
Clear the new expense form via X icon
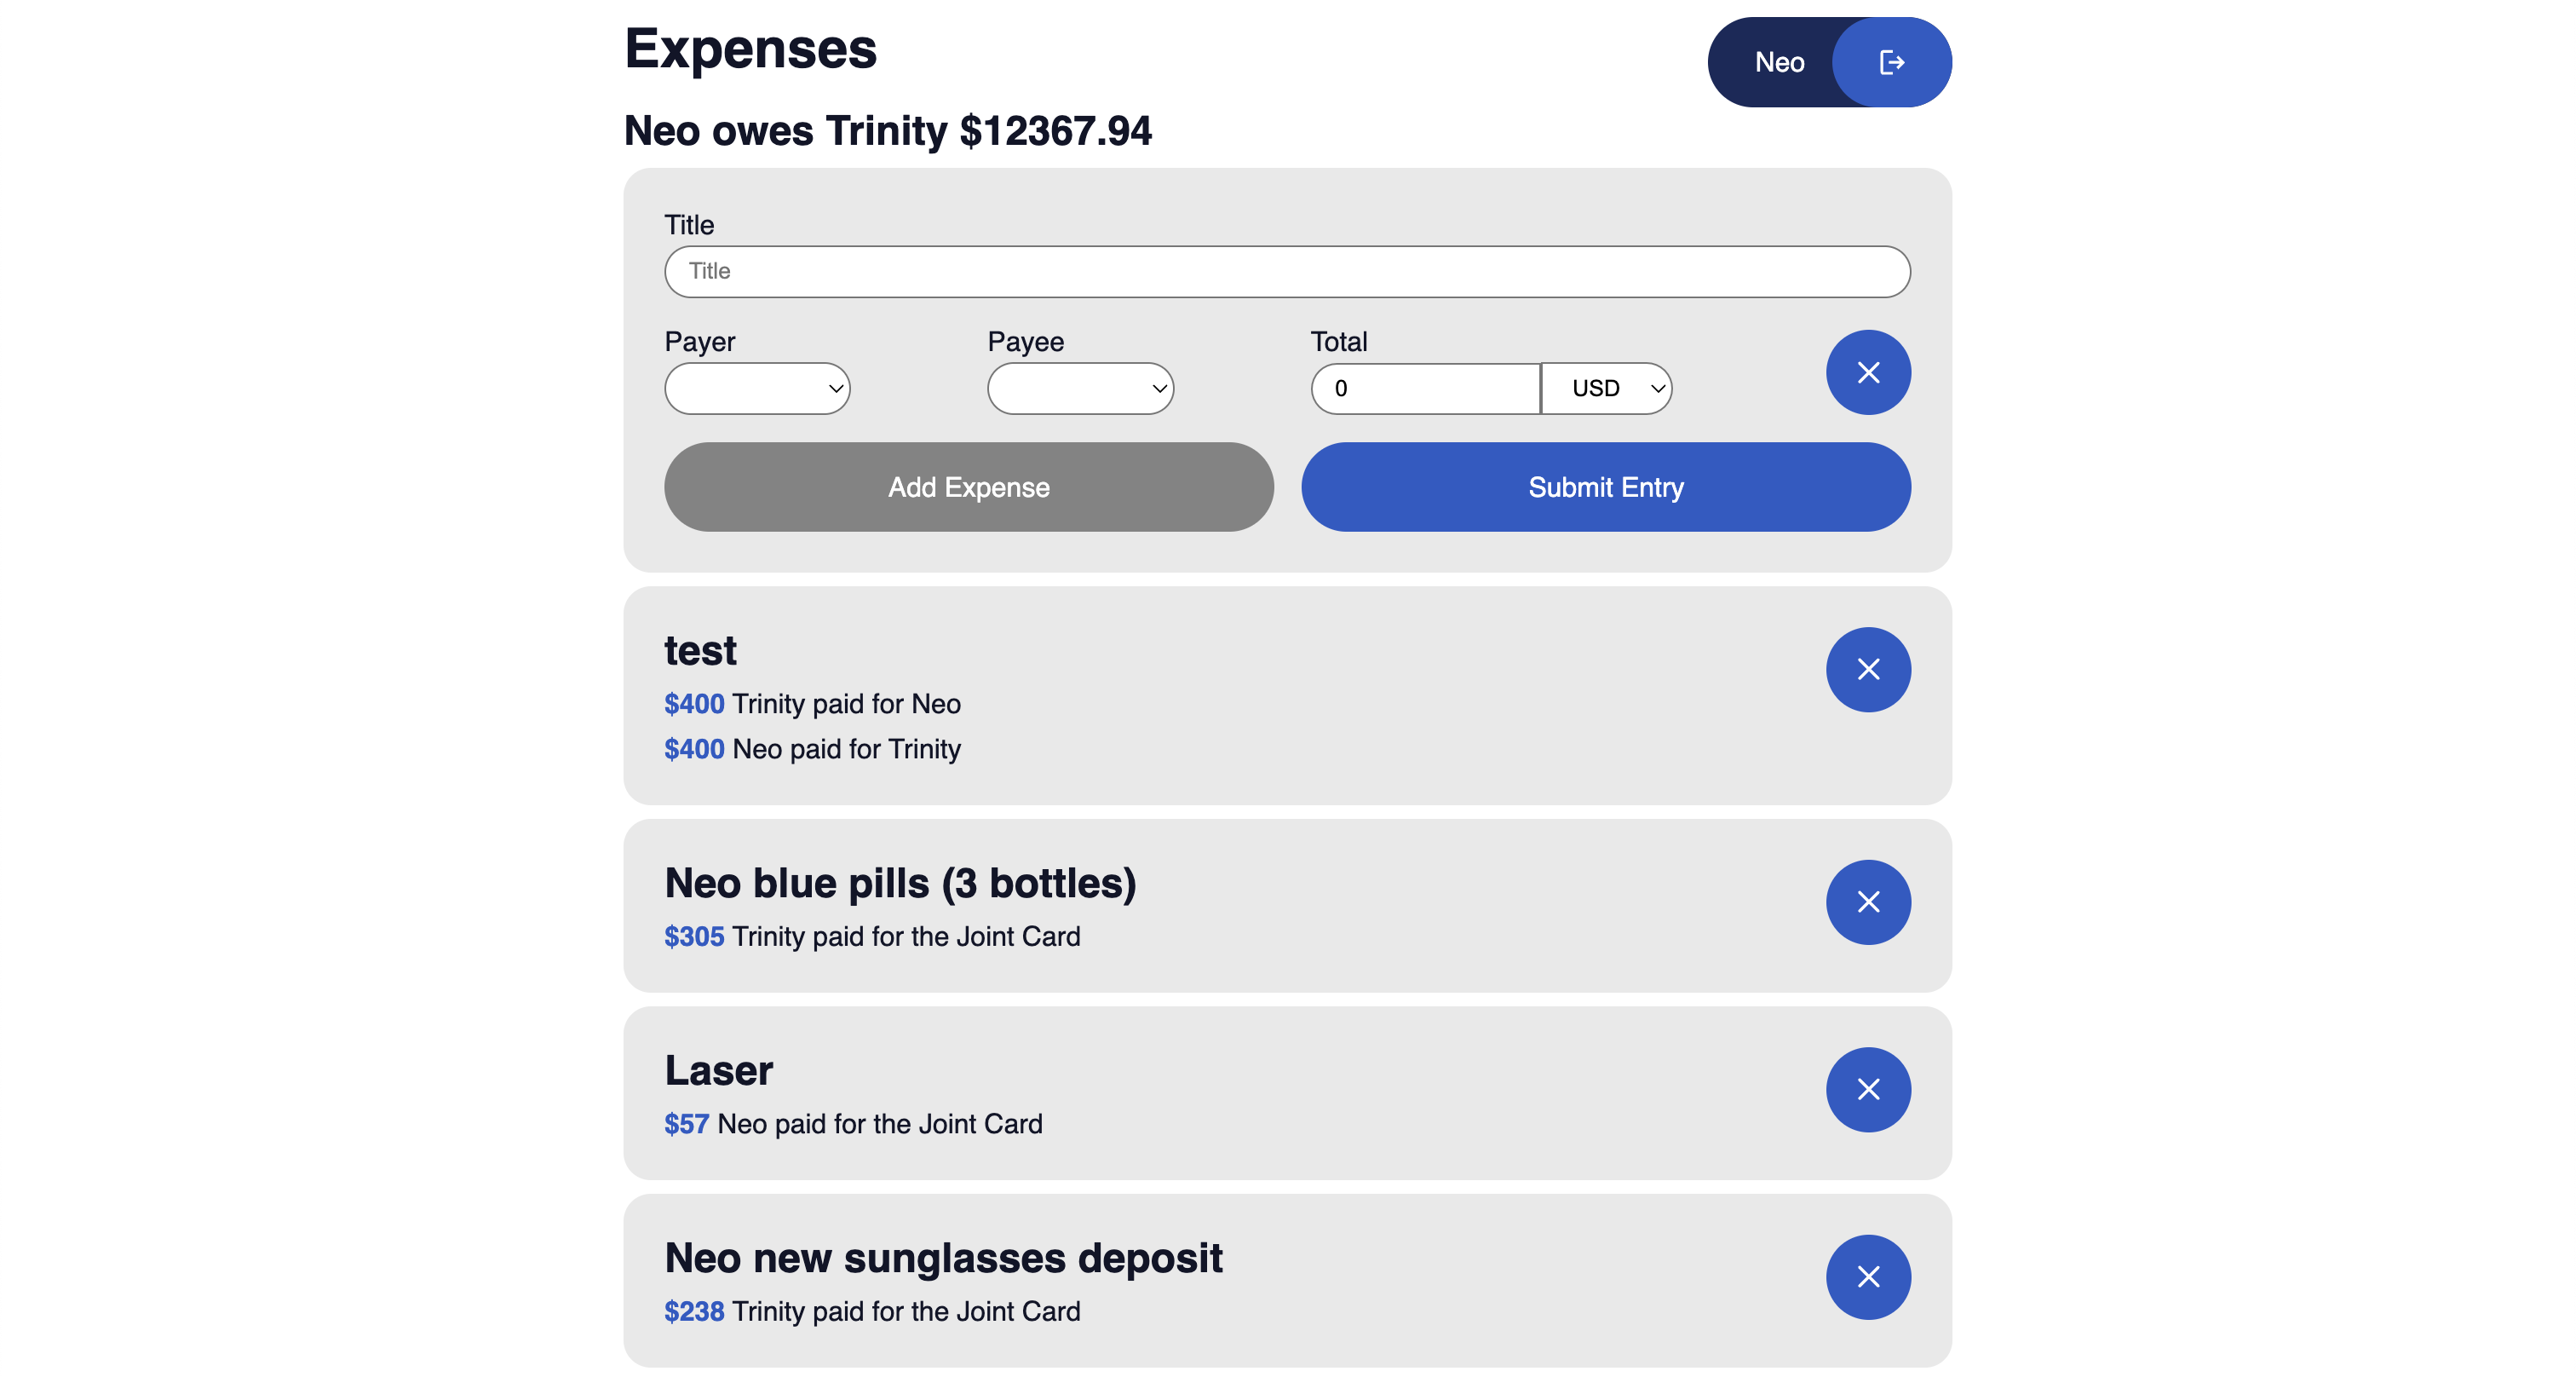point(1867,372)
